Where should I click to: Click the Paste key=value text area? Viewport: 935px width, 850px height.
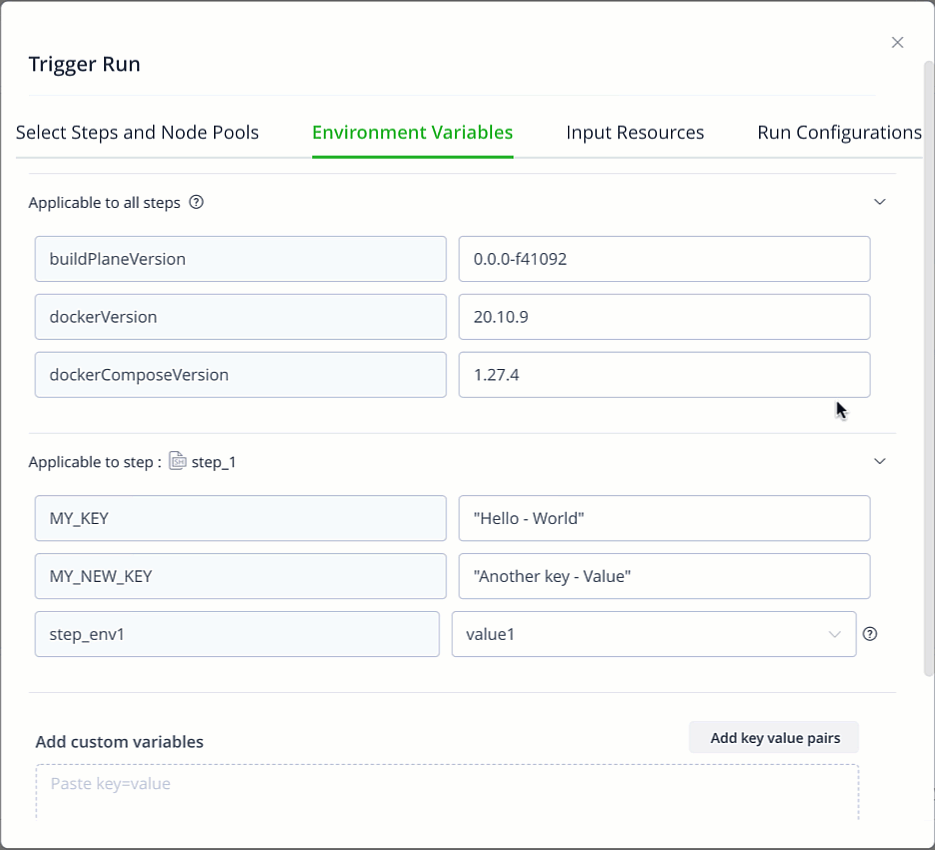(x=447, y=792)
